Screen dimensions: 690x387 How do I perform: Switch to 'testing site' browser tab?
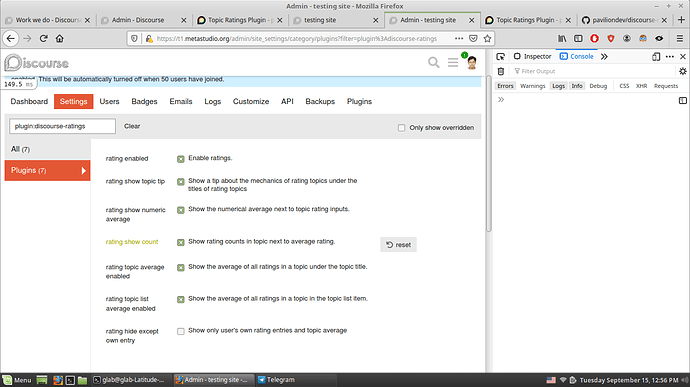[335, 20]
